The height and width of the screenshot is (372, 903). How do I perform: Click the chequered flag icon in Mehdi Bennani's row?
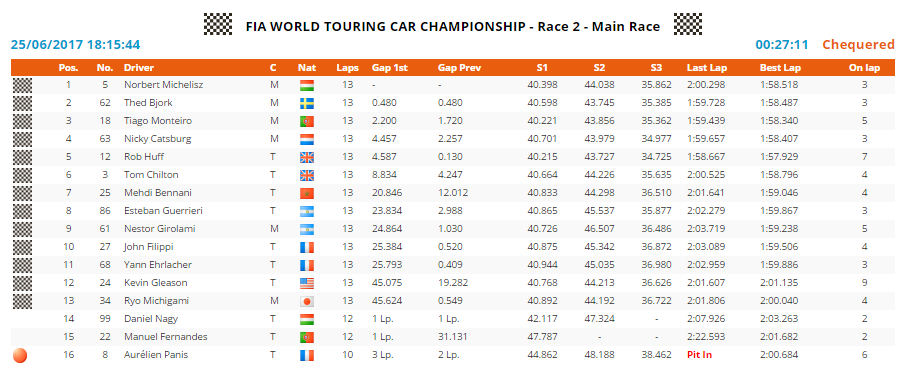tap(22, 193)
